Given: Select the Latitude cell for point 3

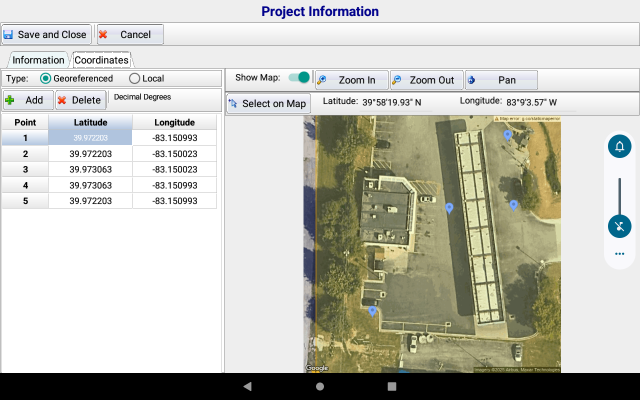Looking at the screenshot, I should (91, 170).
